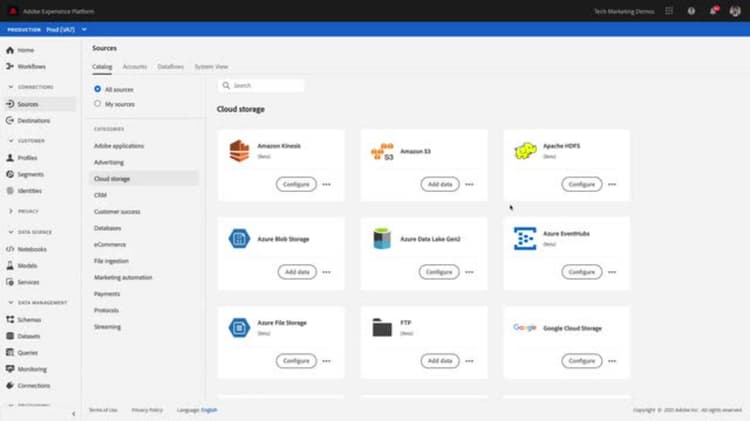The height and width of the screenshot is (421, 750).
Task: Select the All sources radio button
Action: coord(98,89)
